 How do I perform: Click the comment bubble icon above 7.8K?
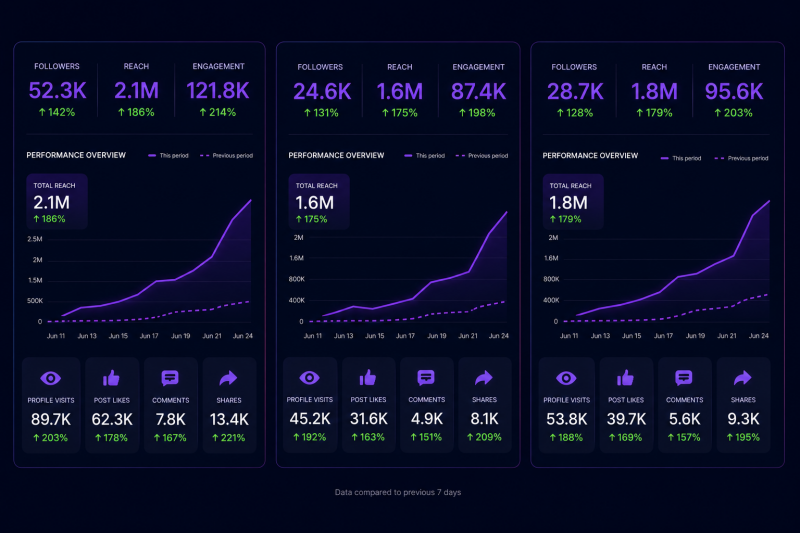pos(170,378)
